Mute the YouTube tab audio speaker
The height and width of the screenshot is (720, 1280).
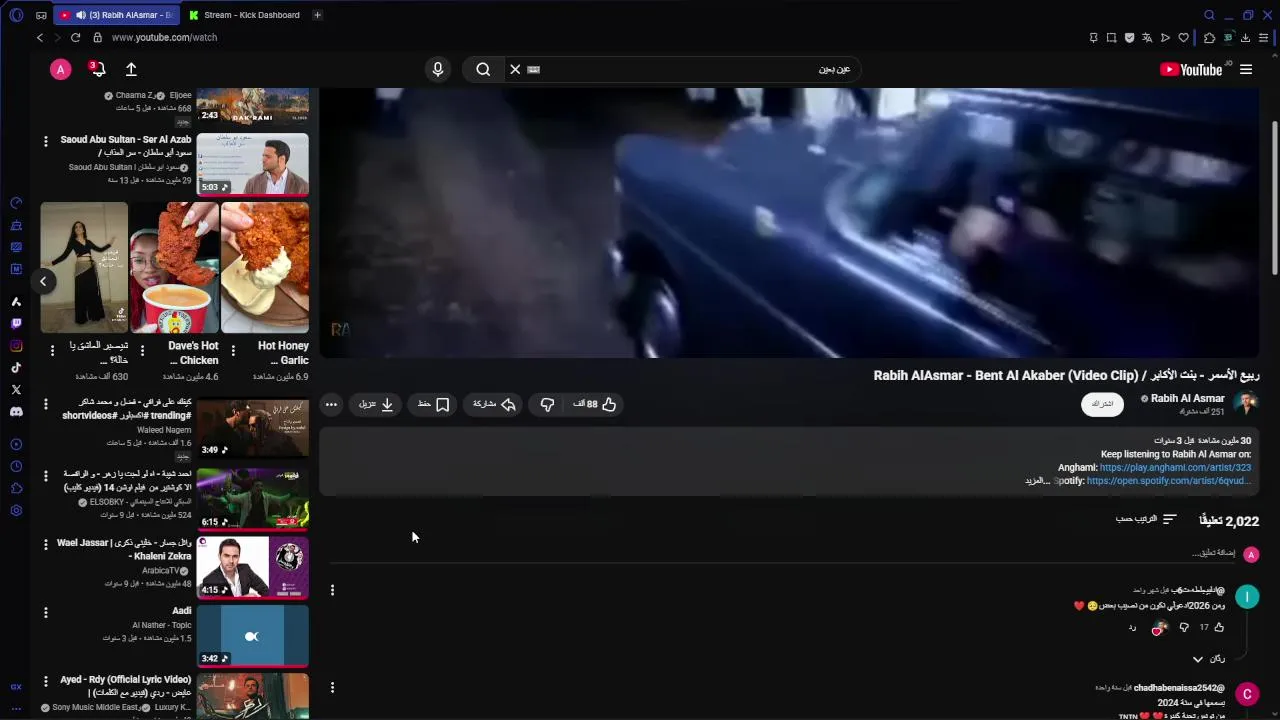(80, 15)
